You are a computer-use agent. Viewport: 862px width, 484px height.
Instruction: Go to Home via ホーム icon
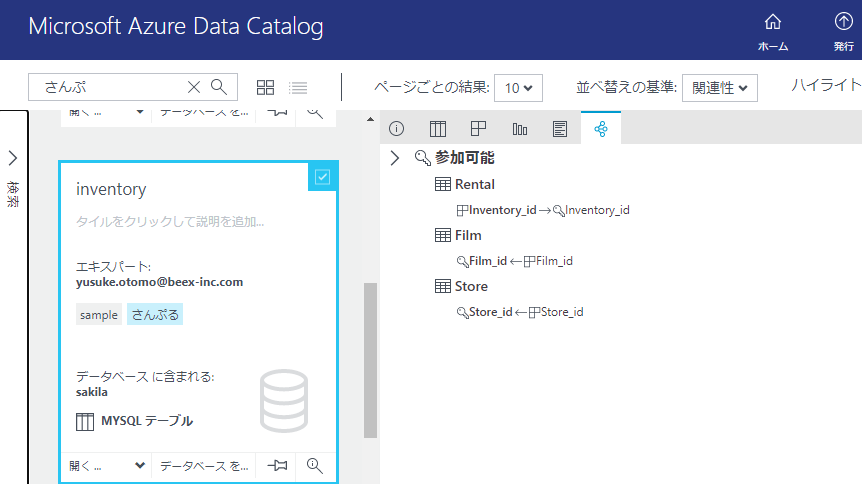[x=772, y=32]
